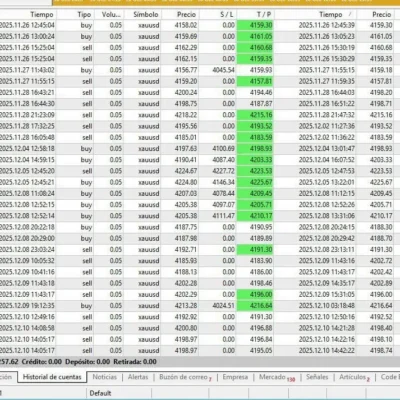Click the buy type in row priced 4213.28

86,306
